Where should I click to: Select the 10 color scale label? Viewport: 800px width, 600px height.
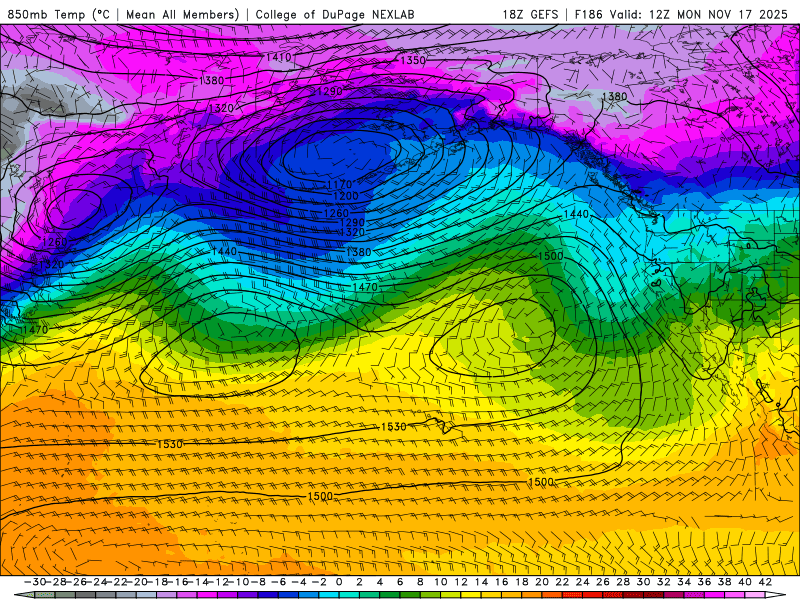point(440,582)
